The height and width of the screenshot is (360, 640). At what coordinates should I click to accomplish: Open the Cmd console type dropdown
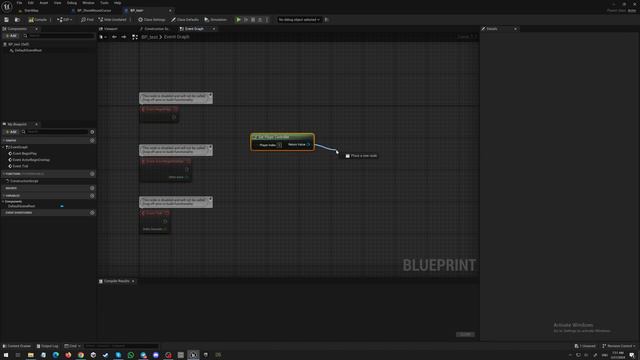tap(72, 346)
